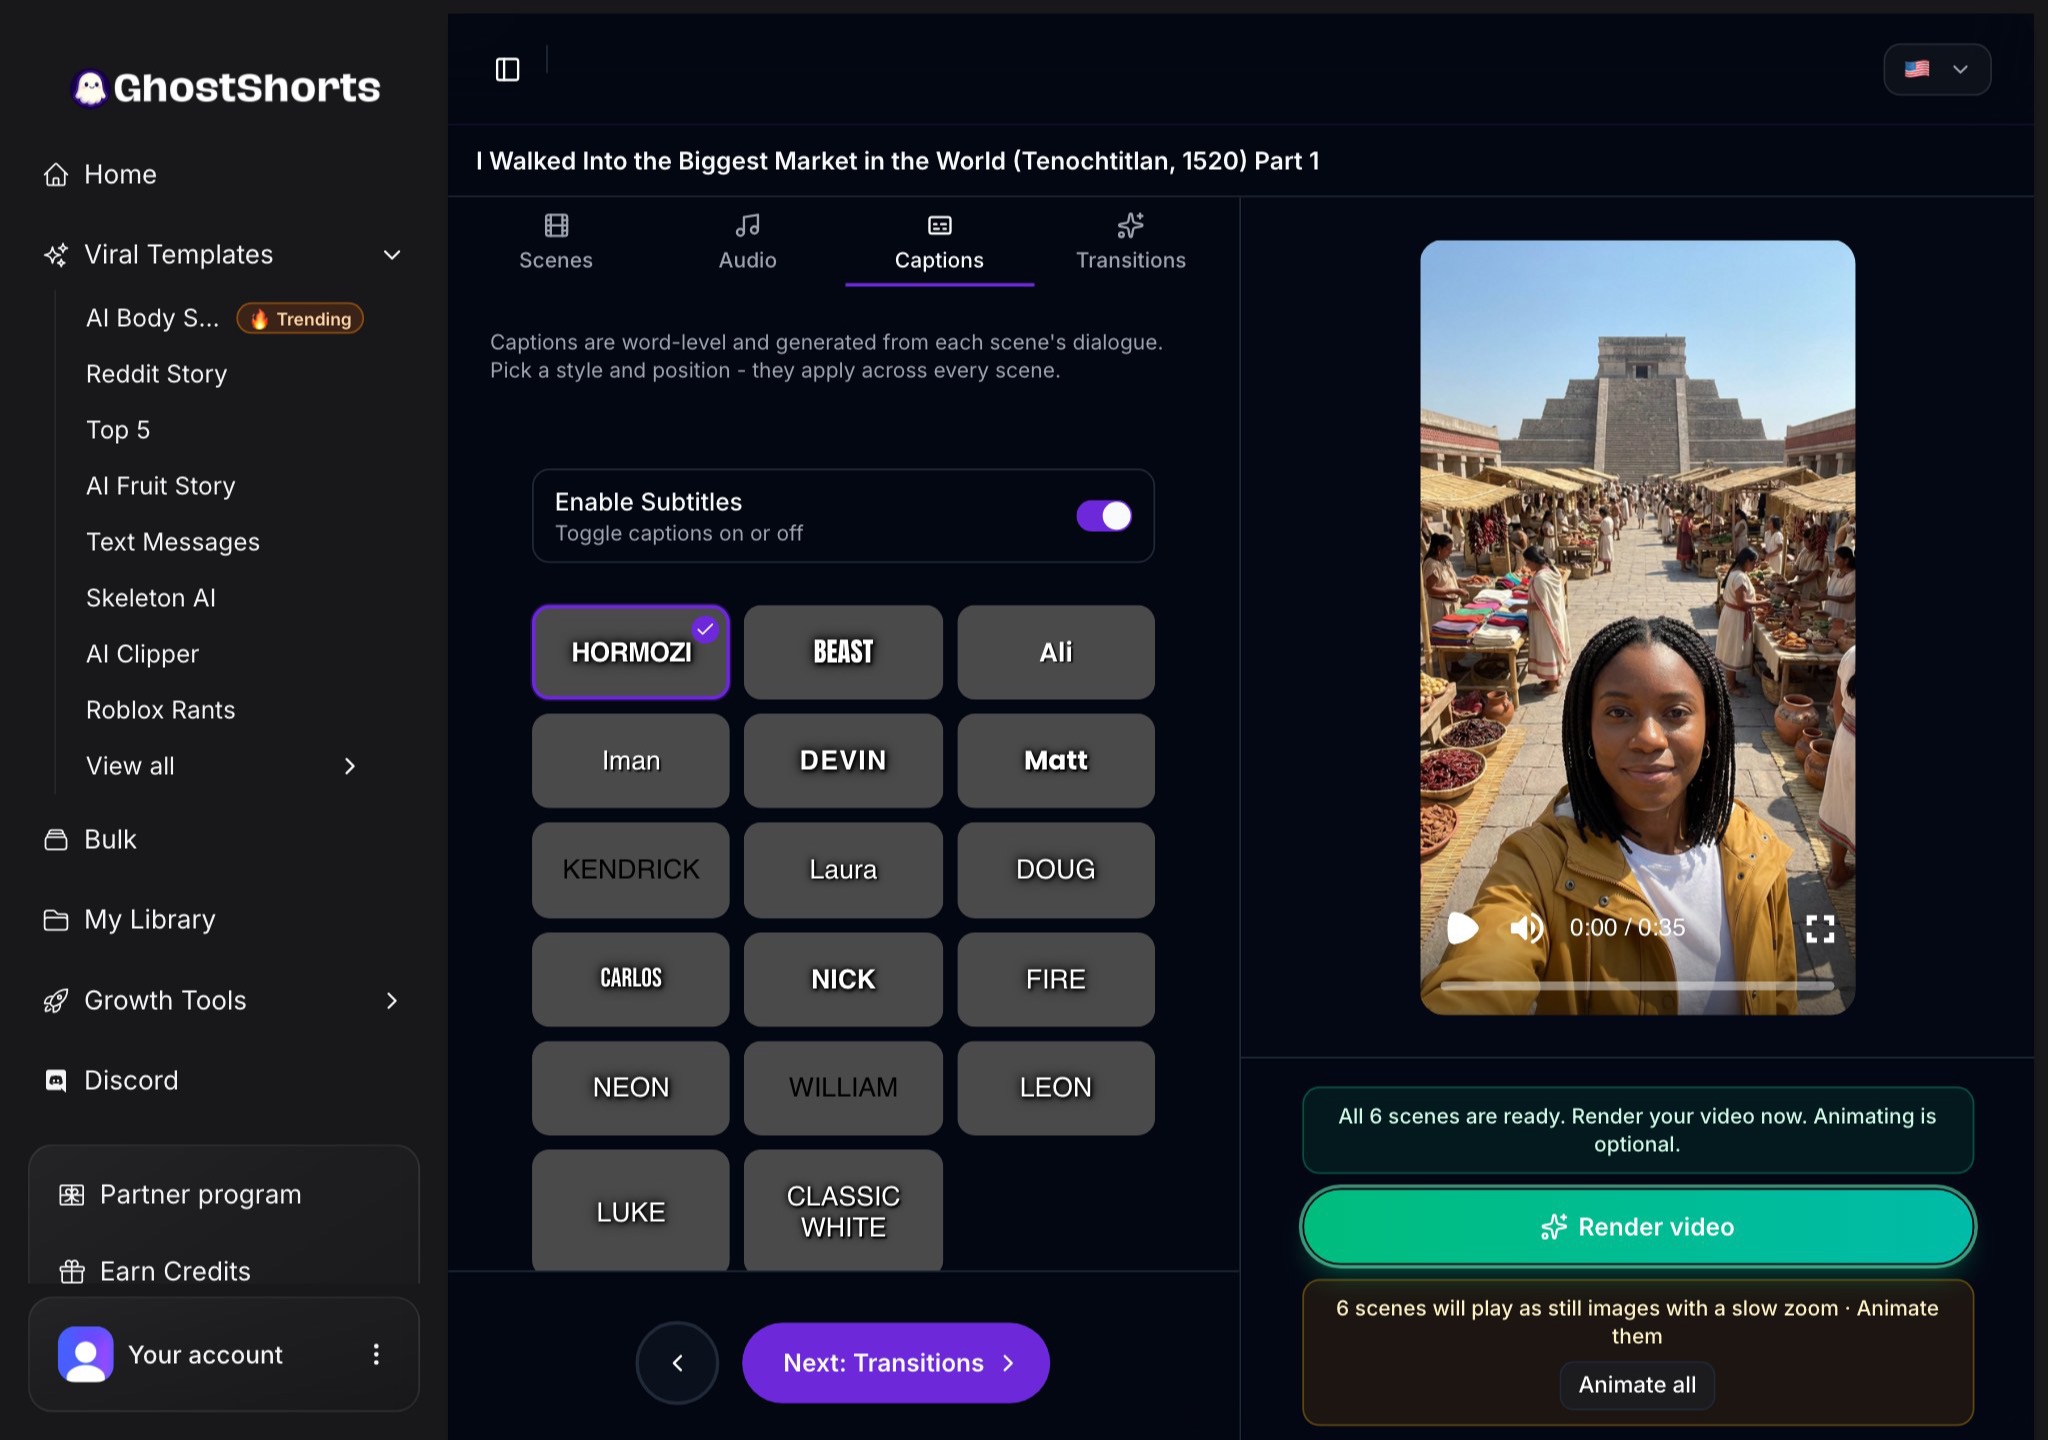Collapse the Viral Templates section

point(392,254)
